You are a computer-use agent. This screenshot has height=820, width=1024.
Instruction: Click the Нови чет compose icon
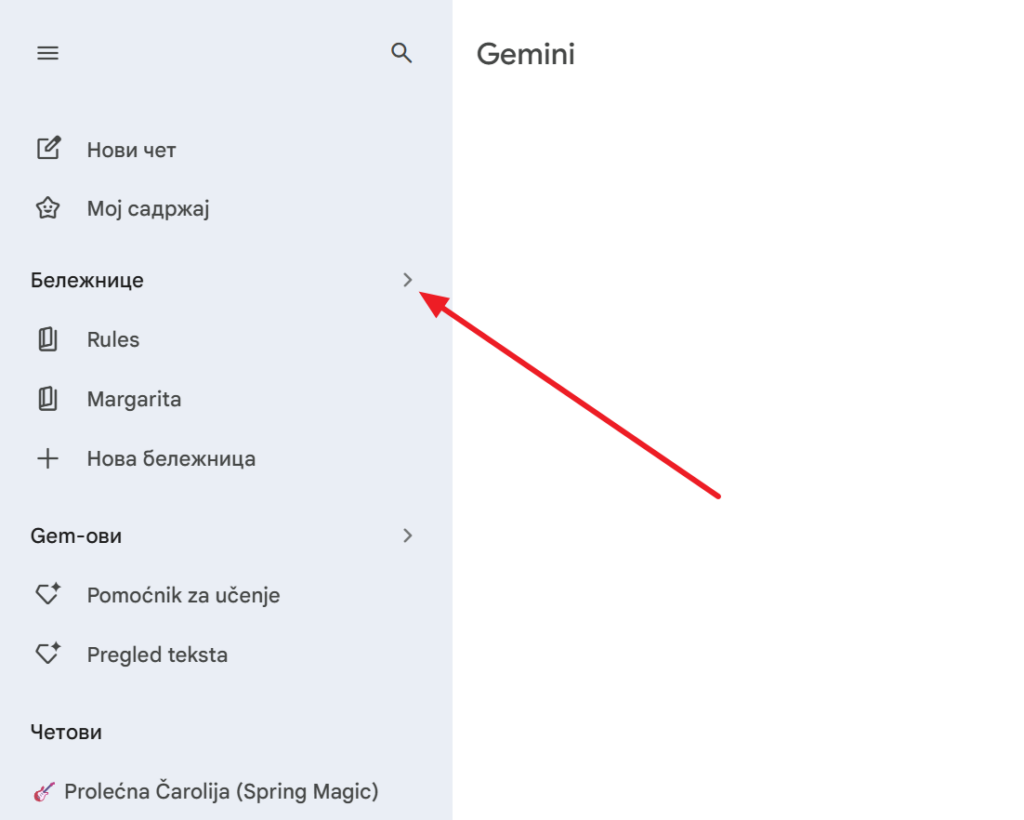pyautogui.click(x=48, y=149)
